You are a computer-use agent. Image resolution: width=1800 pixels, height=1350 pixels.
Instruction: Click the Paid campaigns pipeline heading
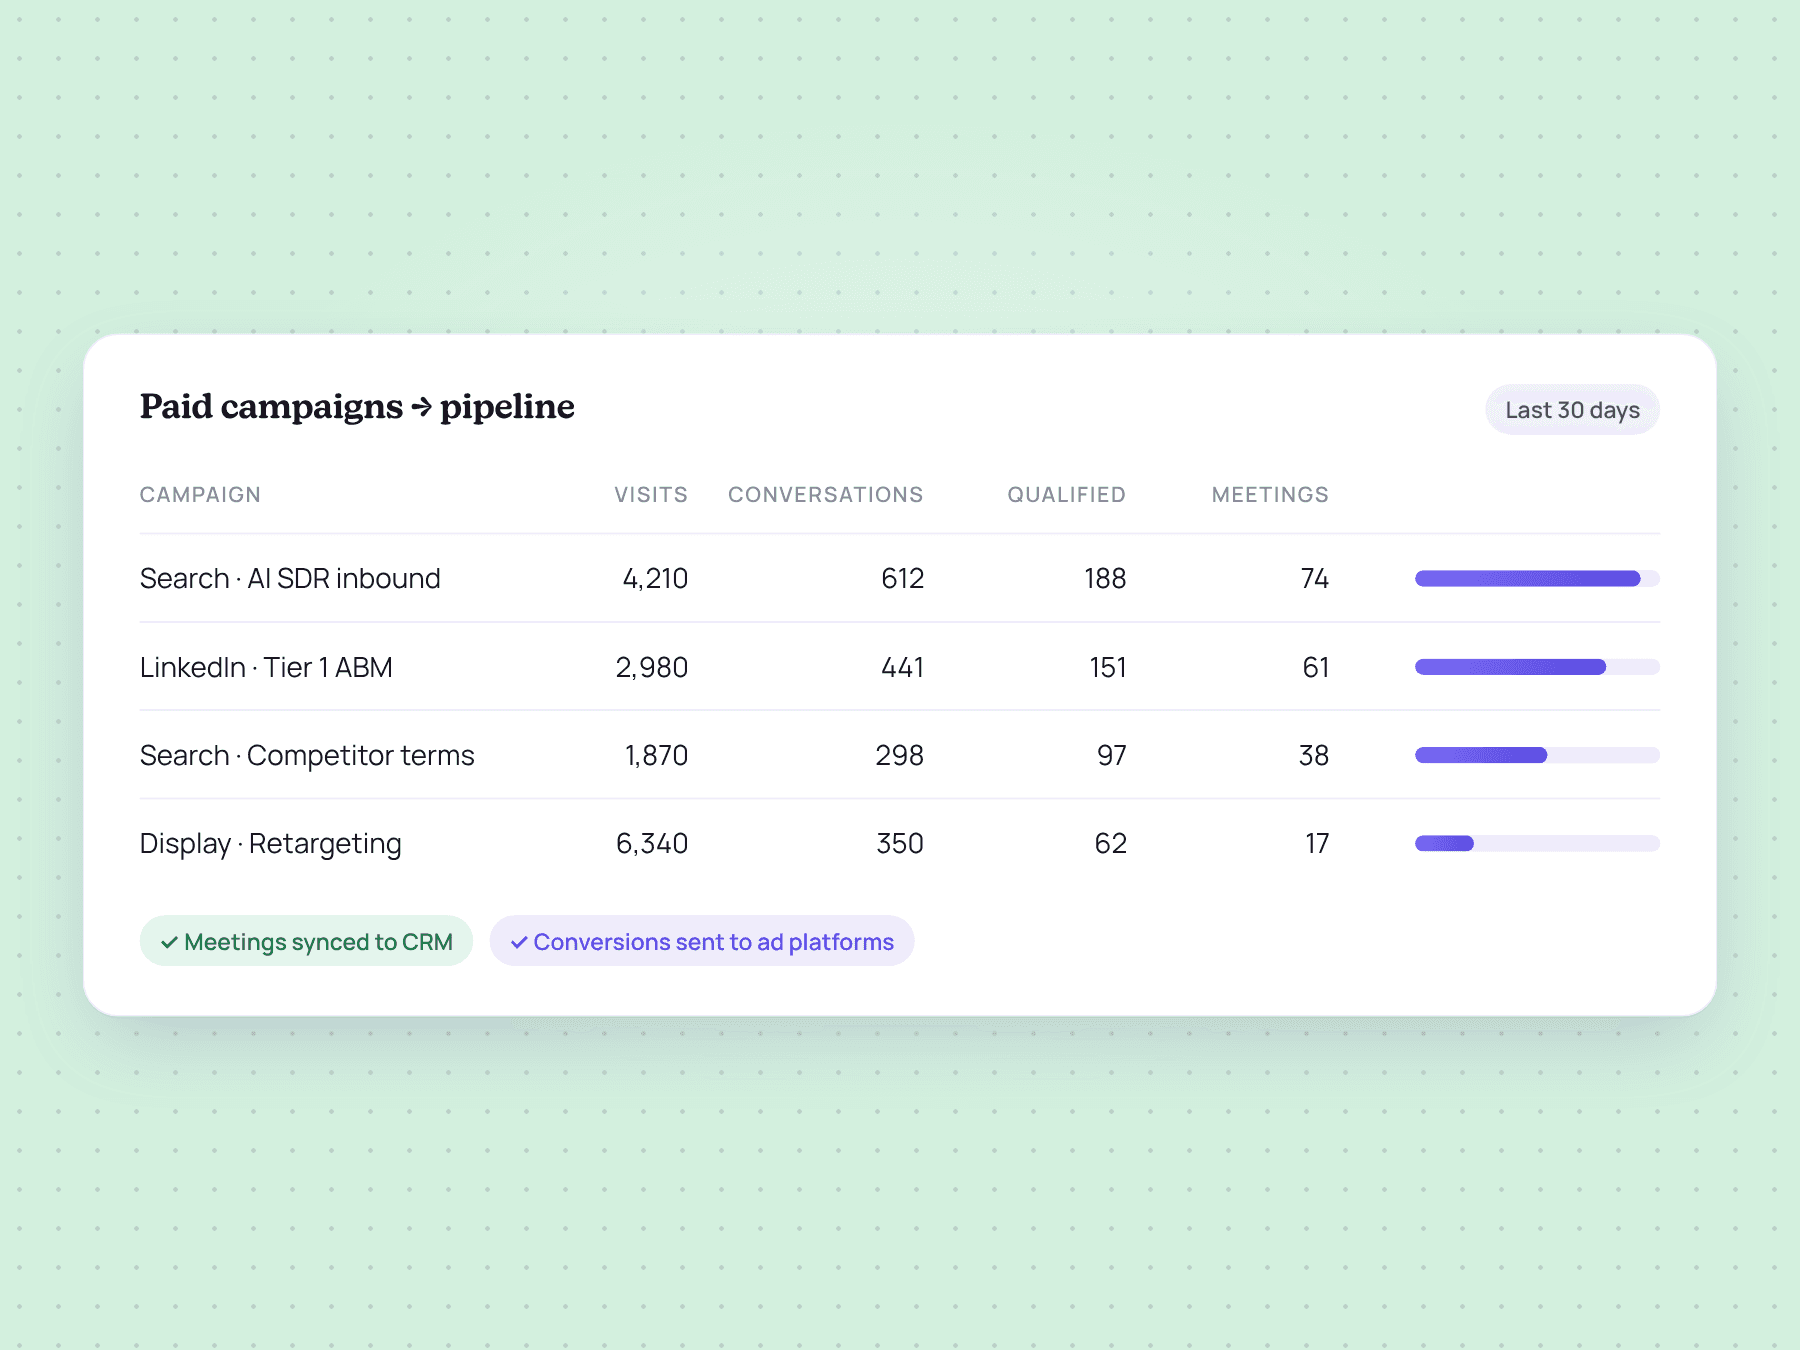coord(357,407)
